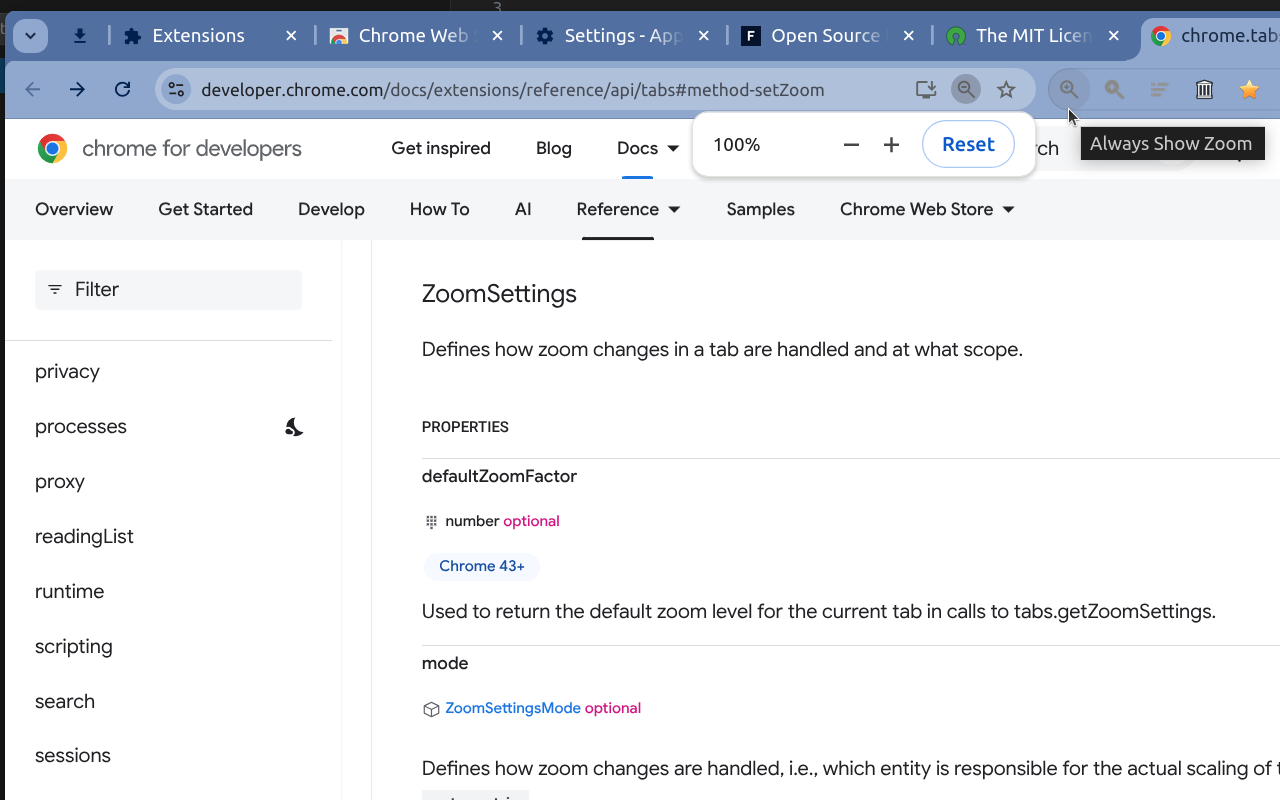Open privacy API in sidebar
Viewport: 1280px width, 800px height.
(x=67, y=372)
